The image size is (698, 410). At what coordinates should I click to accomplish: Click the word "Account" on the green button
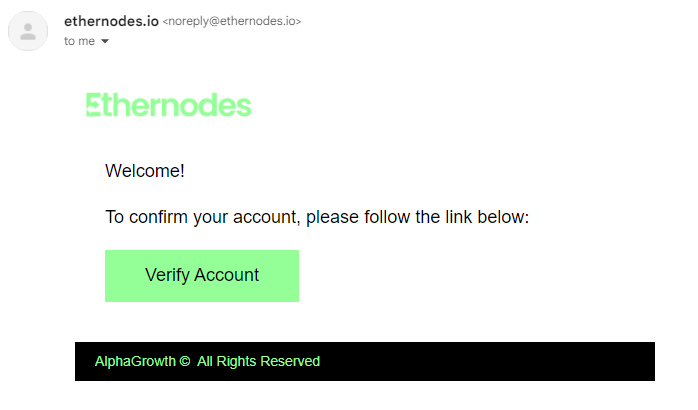tap(227, 276)
